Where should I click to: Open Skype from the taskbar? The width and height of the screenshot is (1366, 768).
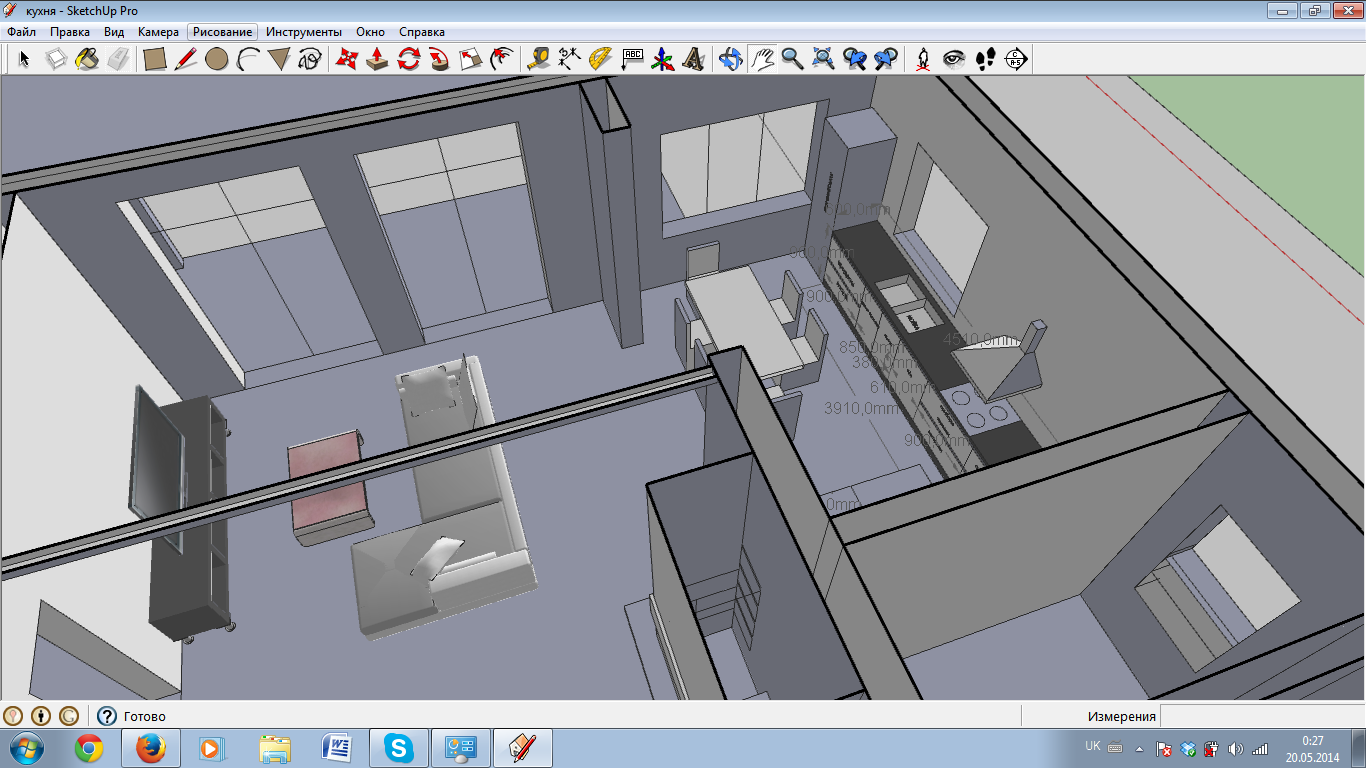point(400,747)
